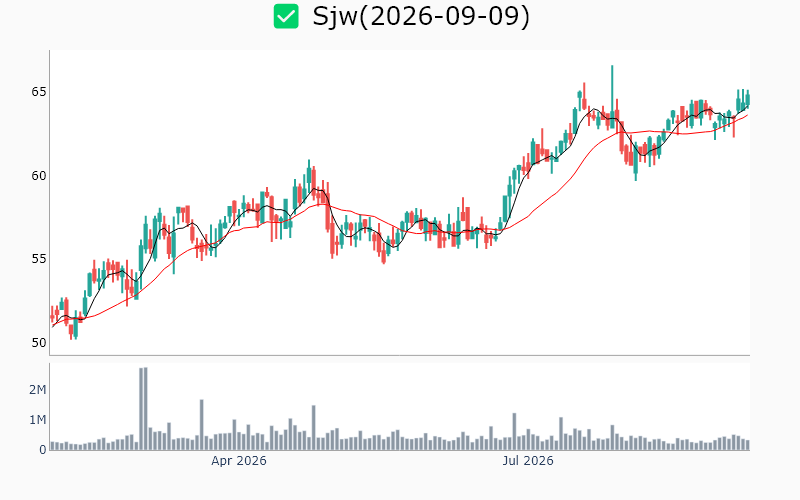The height and width of the screenshot is (500, 800).
Task: Click the volume spike bar in early July
Action: click(514, 432)
